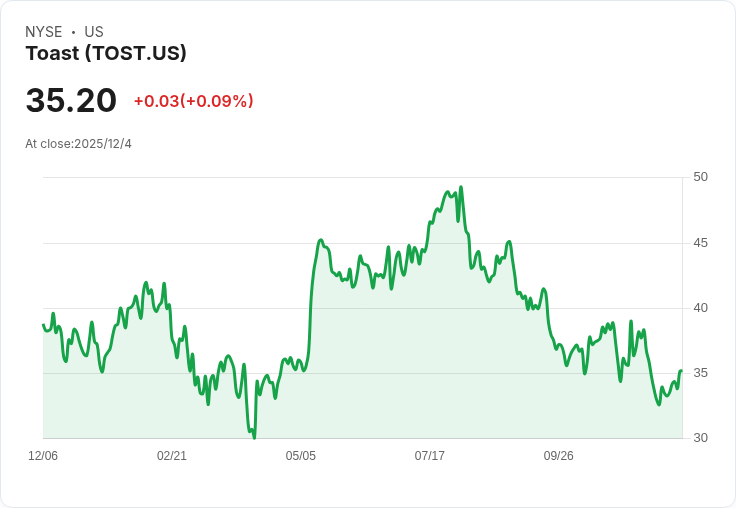736x508 pixels.
Task: Click the 35 price level label
Action: (x=701, y=373)
